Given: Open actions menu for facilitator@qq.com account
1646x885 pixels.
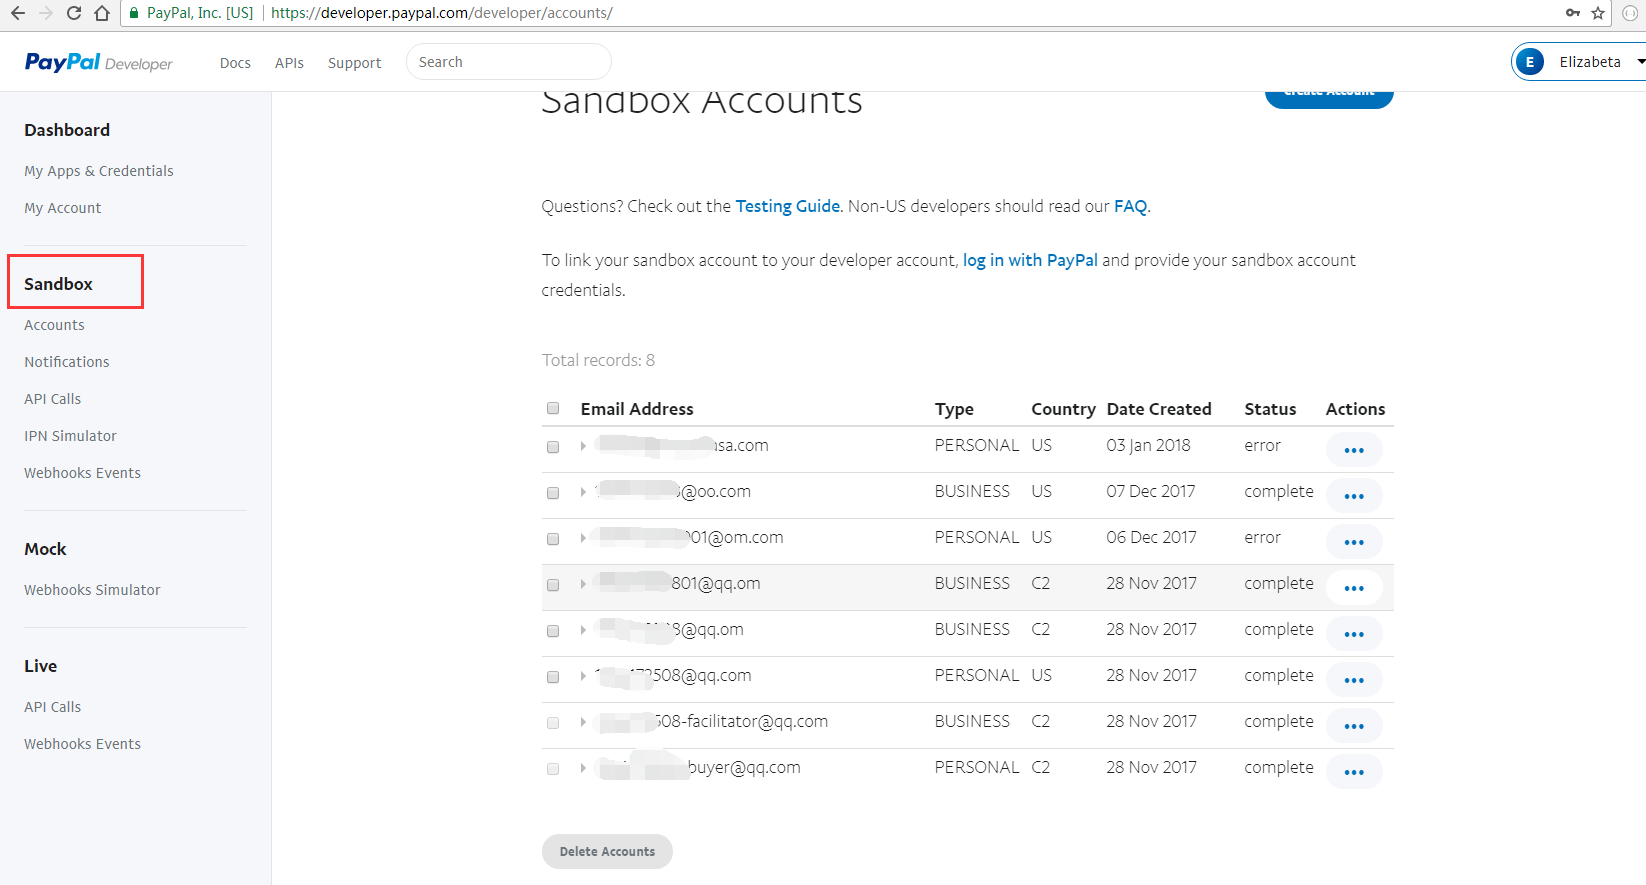Looking at the screenshot, I should 1354,726.
